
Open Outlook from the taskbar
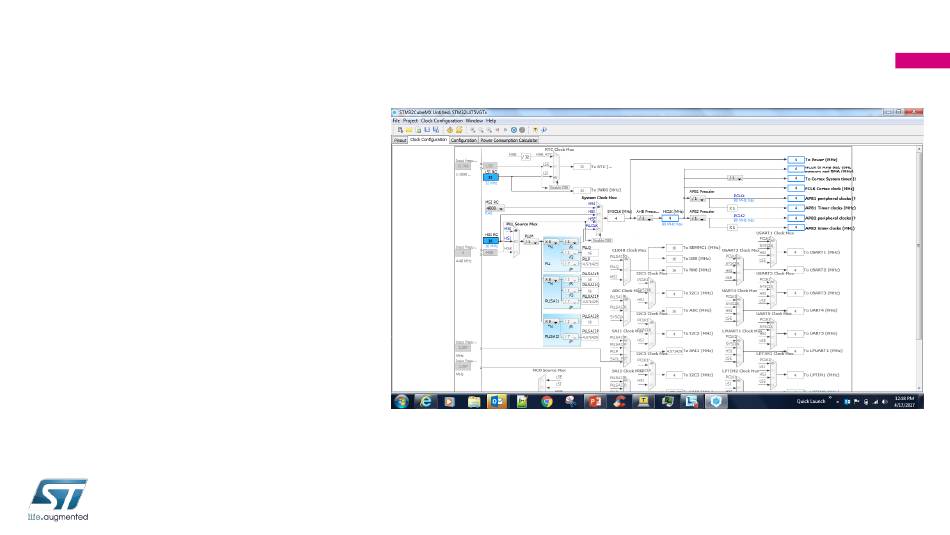click(x=497, y=401)
